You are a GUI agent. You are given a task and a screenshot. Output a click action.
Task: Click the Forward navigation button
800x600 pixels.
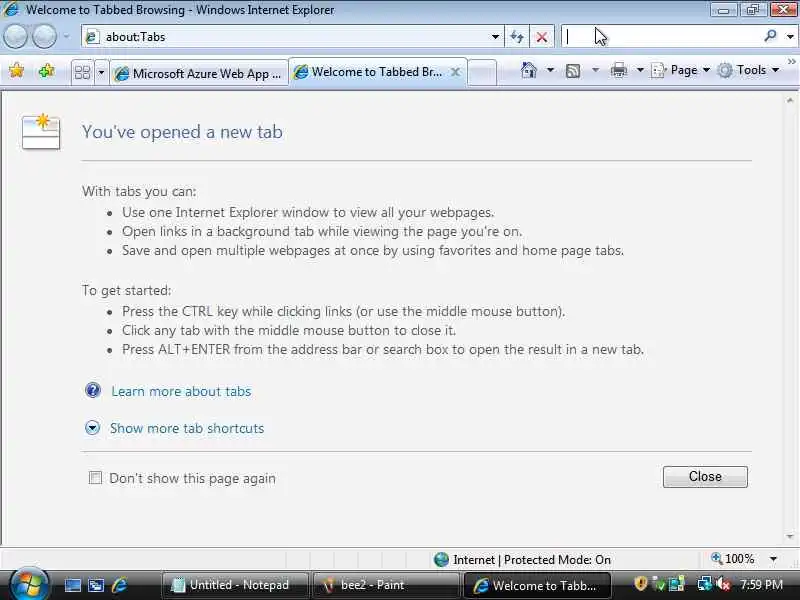(x=44, y=36)
